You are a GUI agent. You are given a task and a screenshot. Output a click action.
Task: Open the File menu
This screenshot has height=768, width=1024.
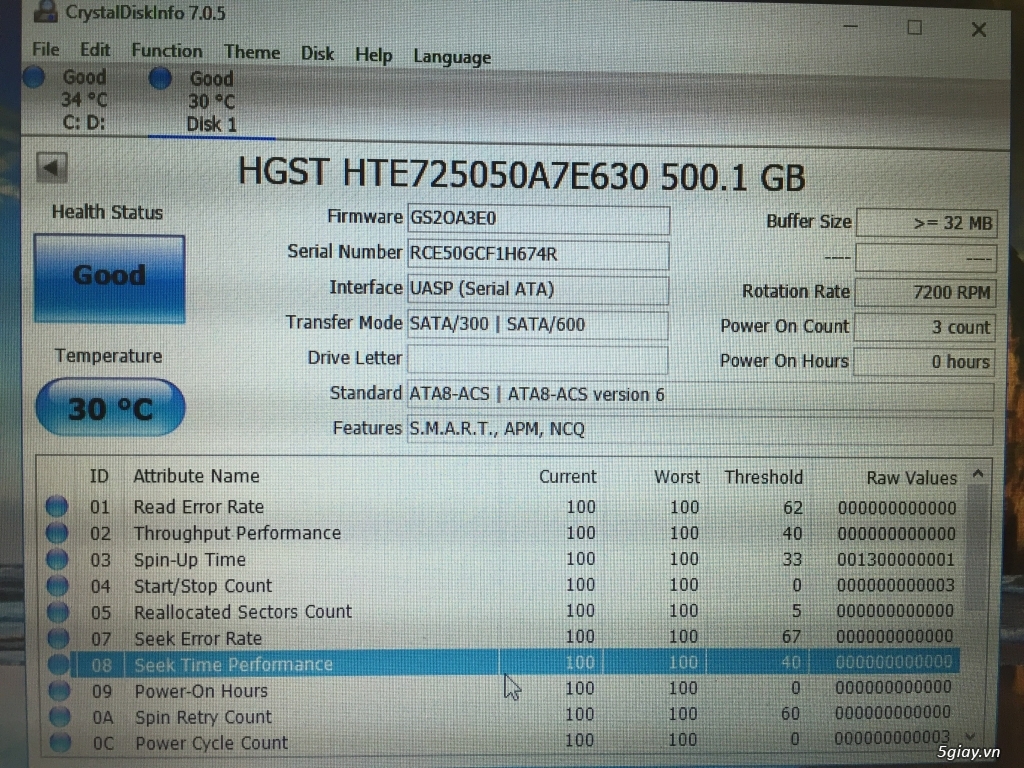[46, 50]
